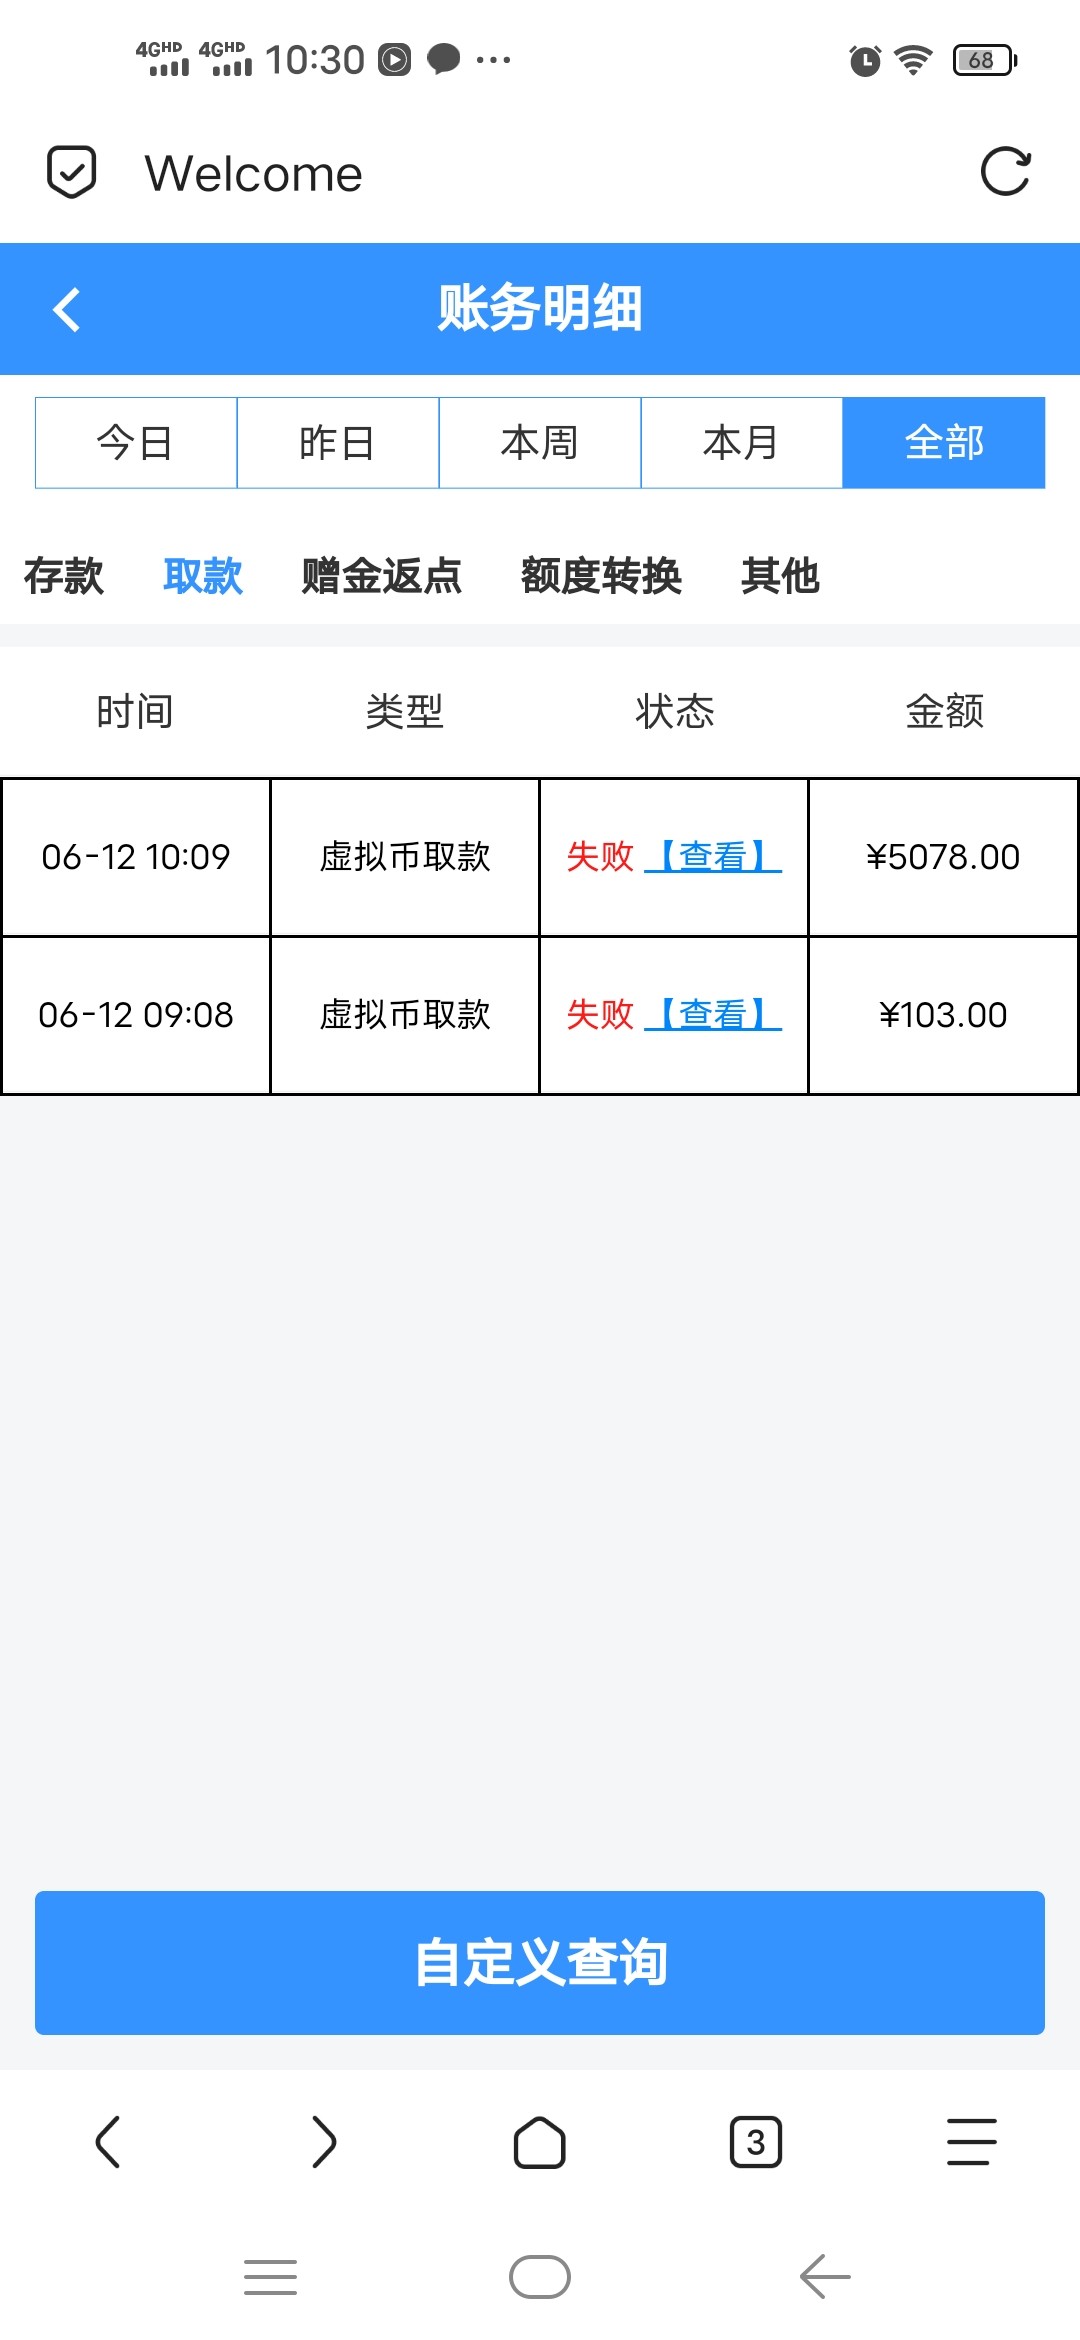Switch to 本月 date filter
The height and width of the screenshot is (2340, 1080).
742,443
